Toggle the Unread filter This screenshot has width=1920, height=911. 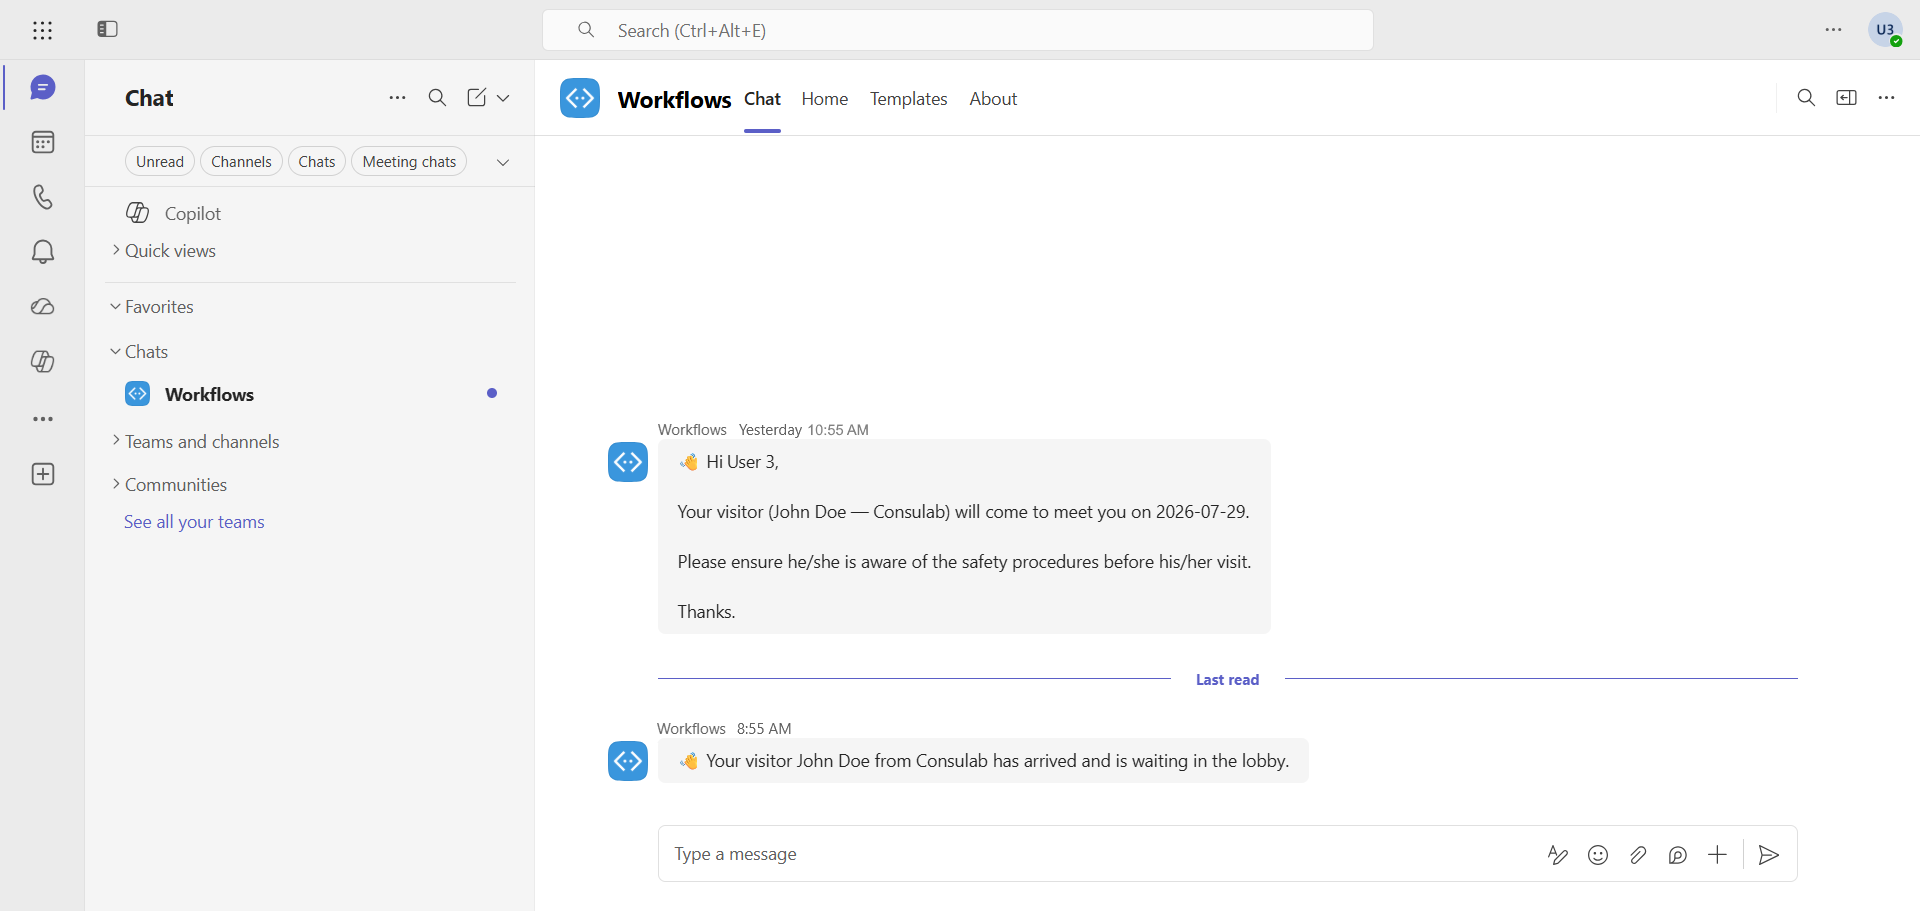pos(160,162)
